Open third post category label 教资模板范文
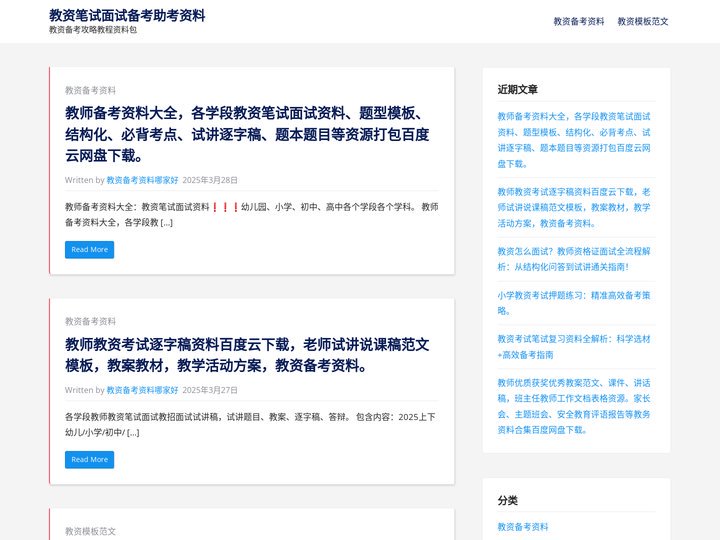The height and width of the screenshot is (540, 720). tap(90, 531)
